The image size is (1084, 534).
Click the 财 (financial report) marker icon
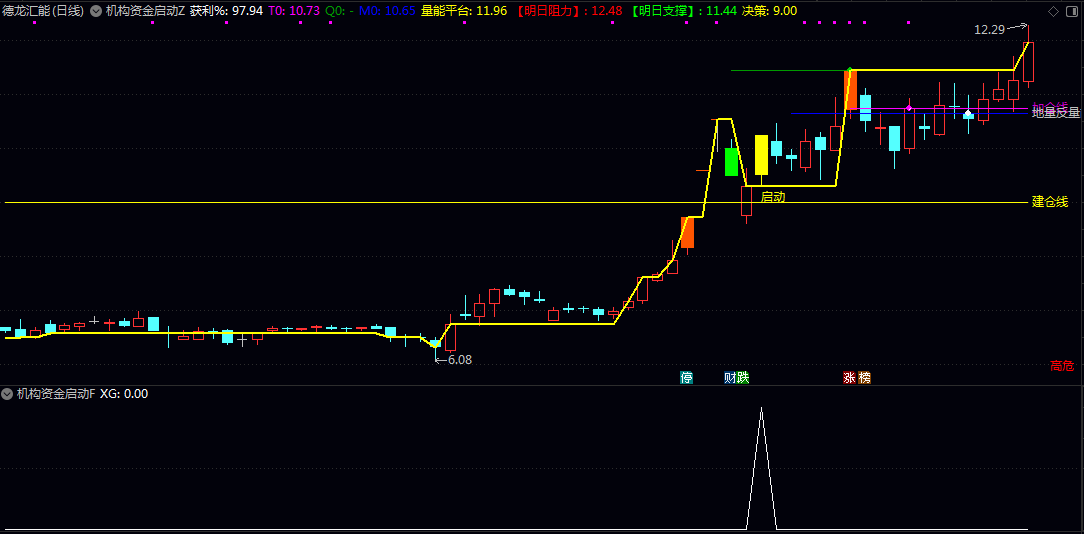coord(729,378)
